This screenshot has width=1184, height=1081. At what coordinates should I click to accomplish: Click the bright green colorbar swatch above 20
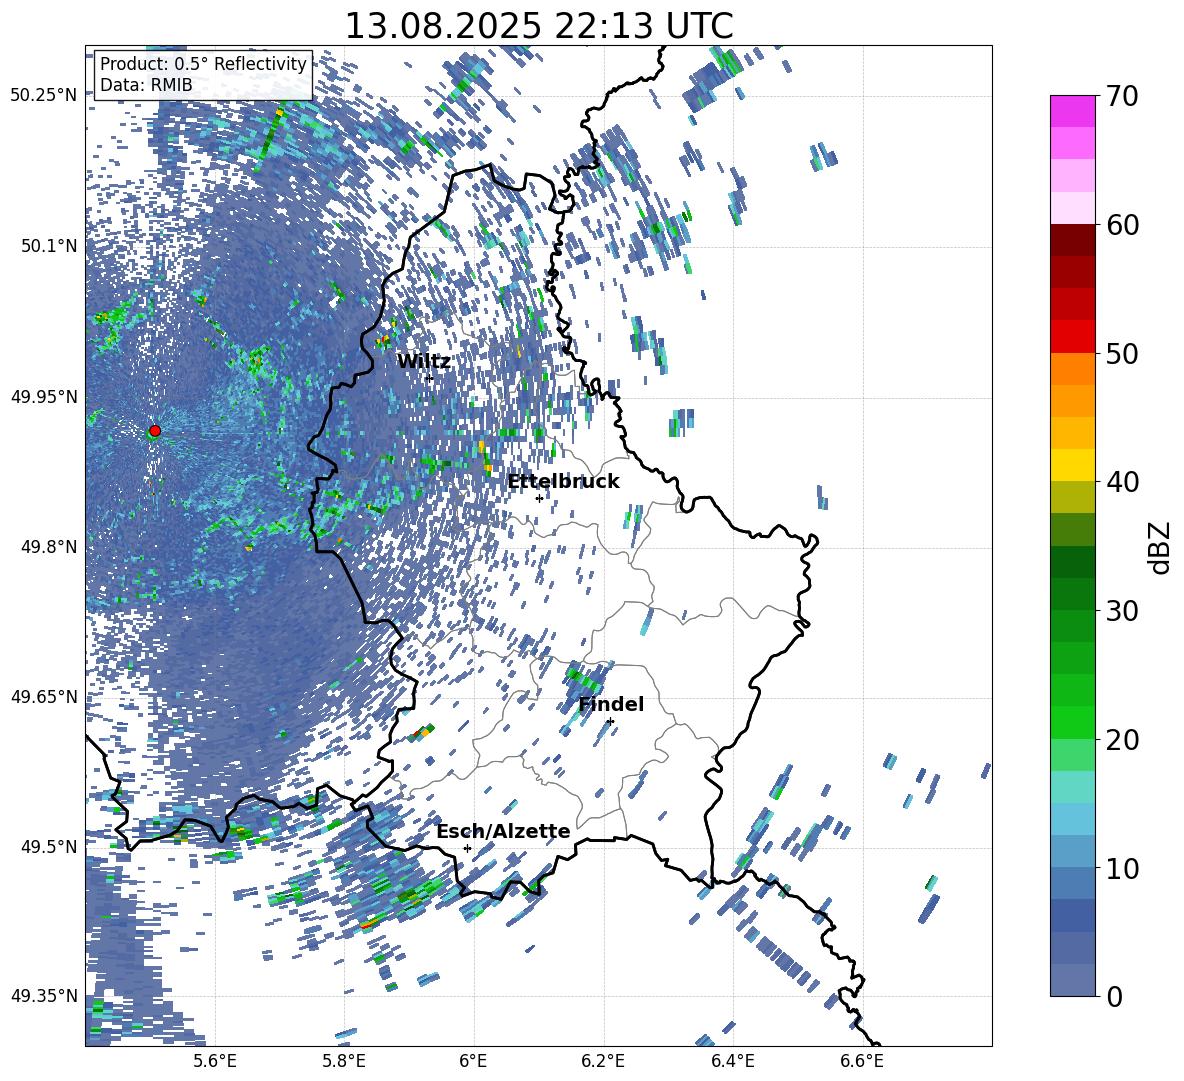click(x=1072, y=722)
